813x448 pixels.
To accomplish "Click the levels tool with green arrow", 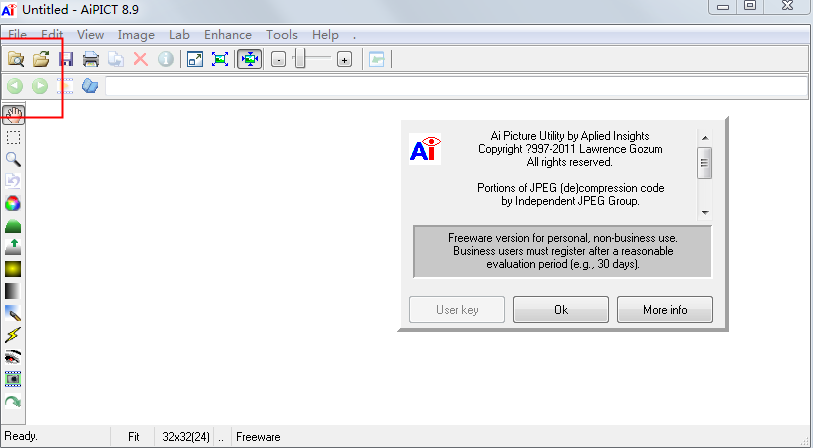I will (x=13, y=247).
